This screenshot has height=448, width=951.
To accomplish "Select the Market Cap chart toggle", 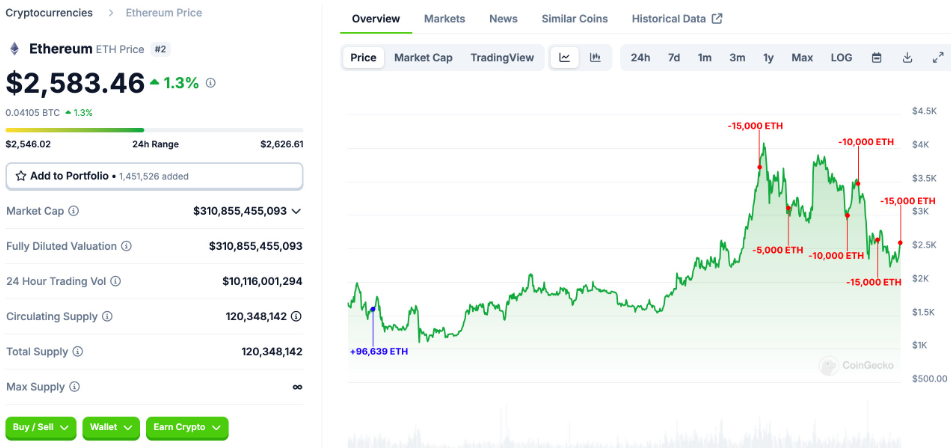I will (423, 58).
